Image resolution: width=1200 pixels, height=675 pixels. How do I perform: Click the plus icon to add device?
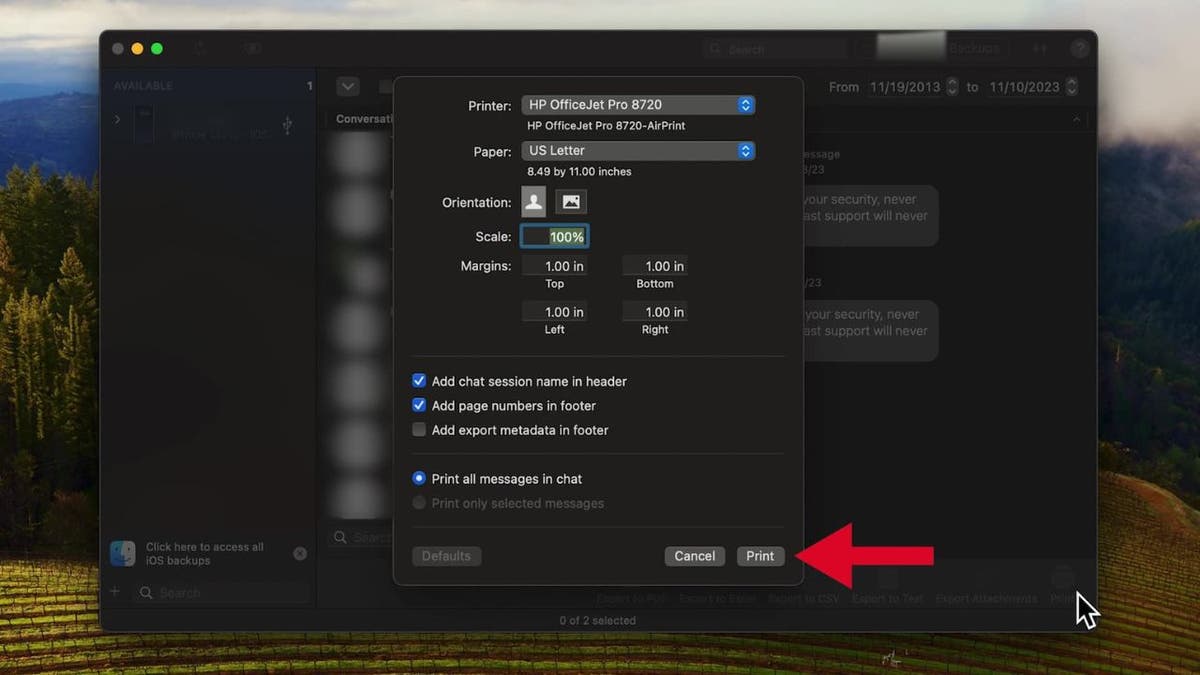tap(114, 592)
